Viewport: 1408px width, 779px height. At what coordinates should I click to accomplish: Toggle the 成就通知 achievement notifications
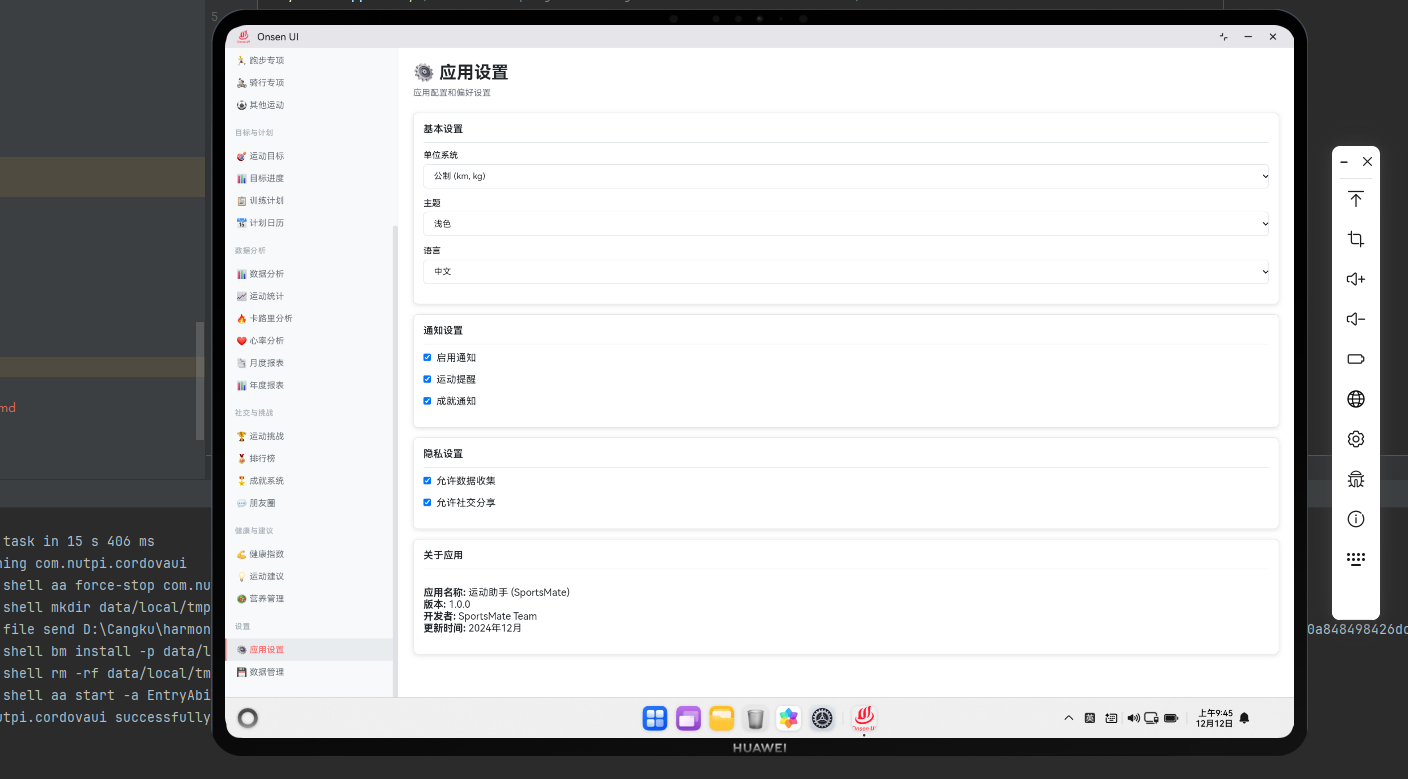[x=427, y=400]
